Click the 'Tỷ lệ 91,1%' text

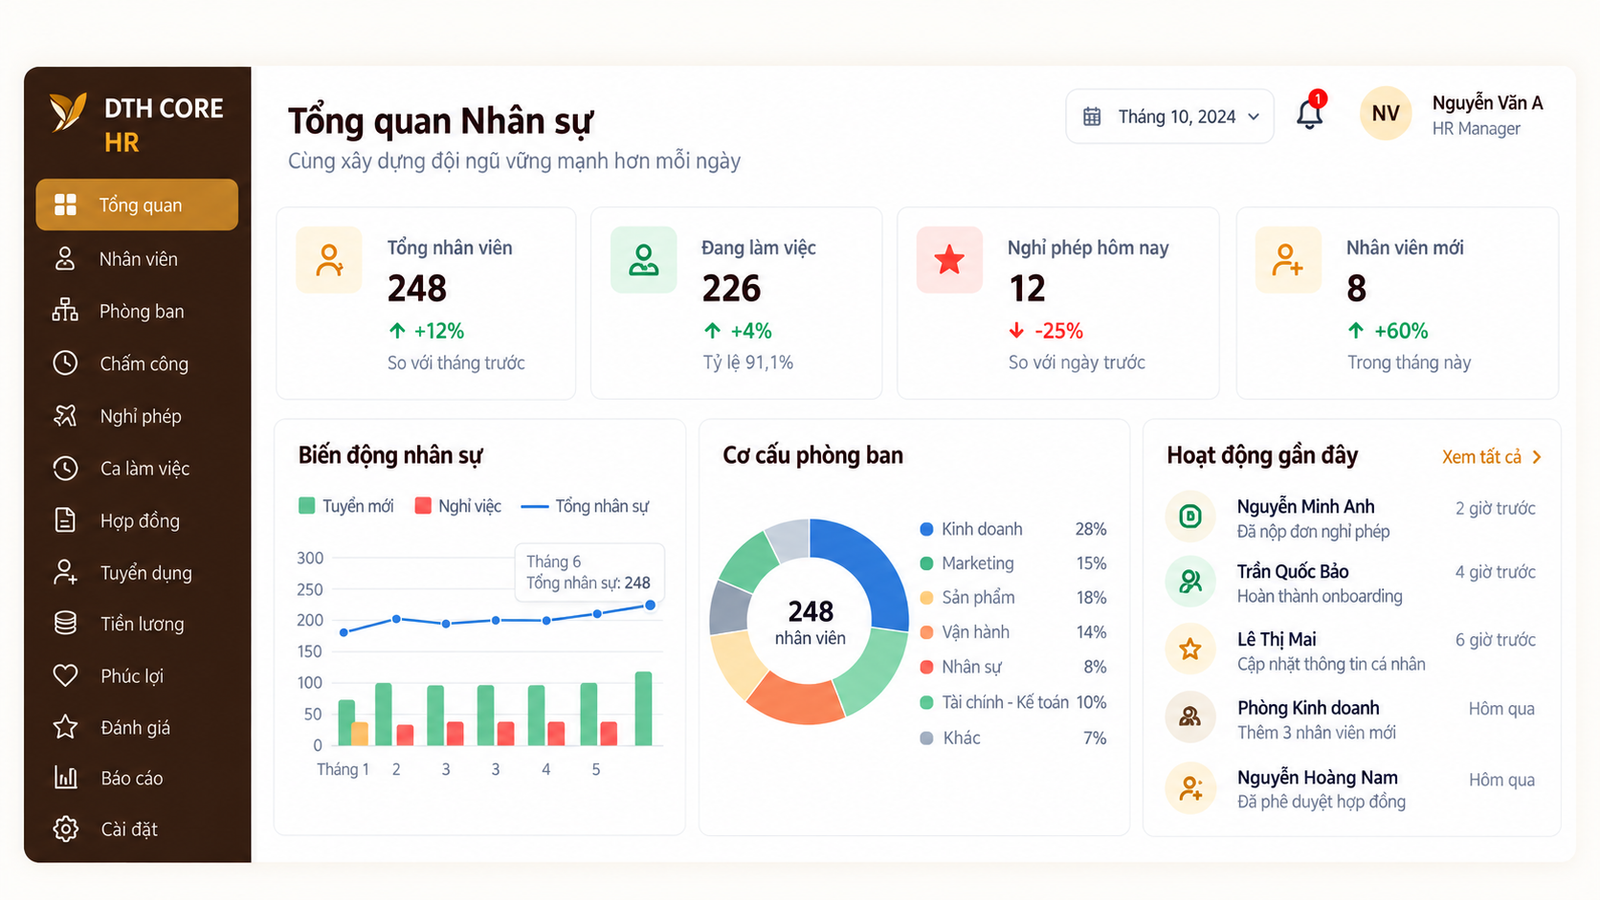tap(748, 362)
